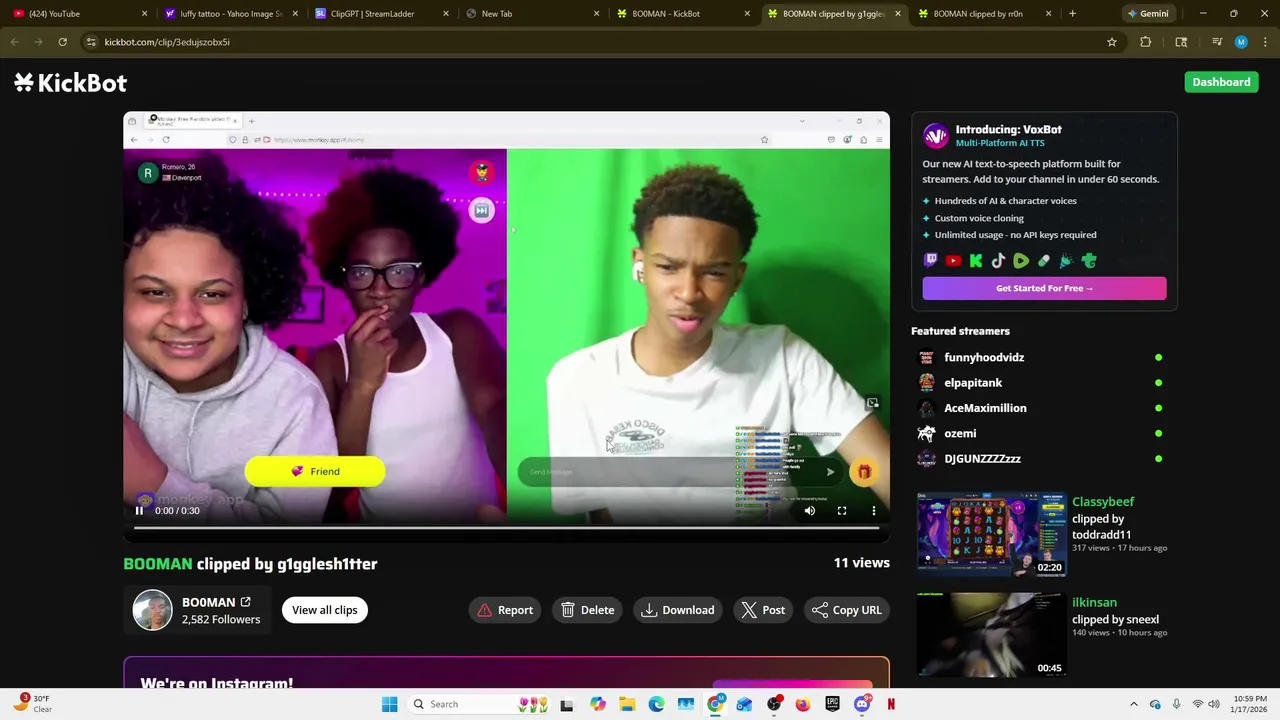
Task: Pause the clip with the pause button
Action: pyautogui.click(x=139, y=511)
